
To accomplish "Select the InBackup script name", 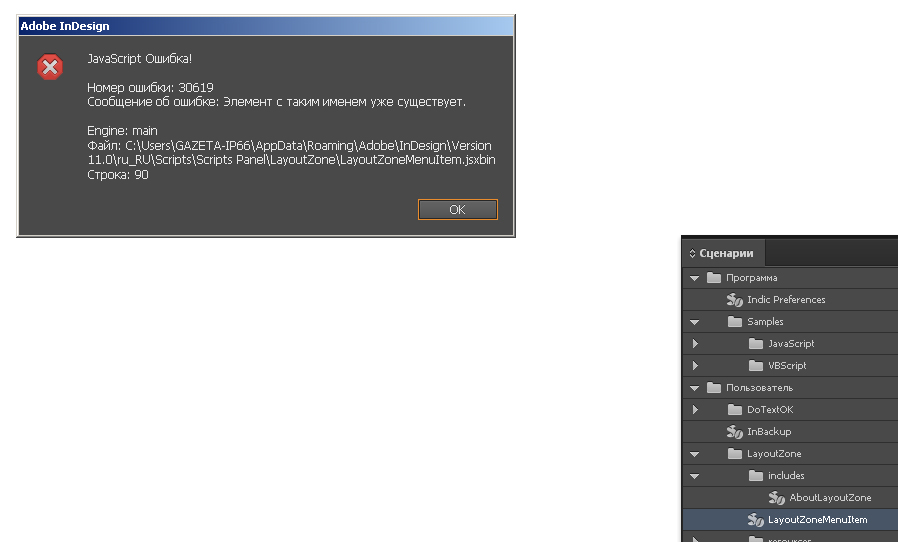I will click(x=769, y=431).
